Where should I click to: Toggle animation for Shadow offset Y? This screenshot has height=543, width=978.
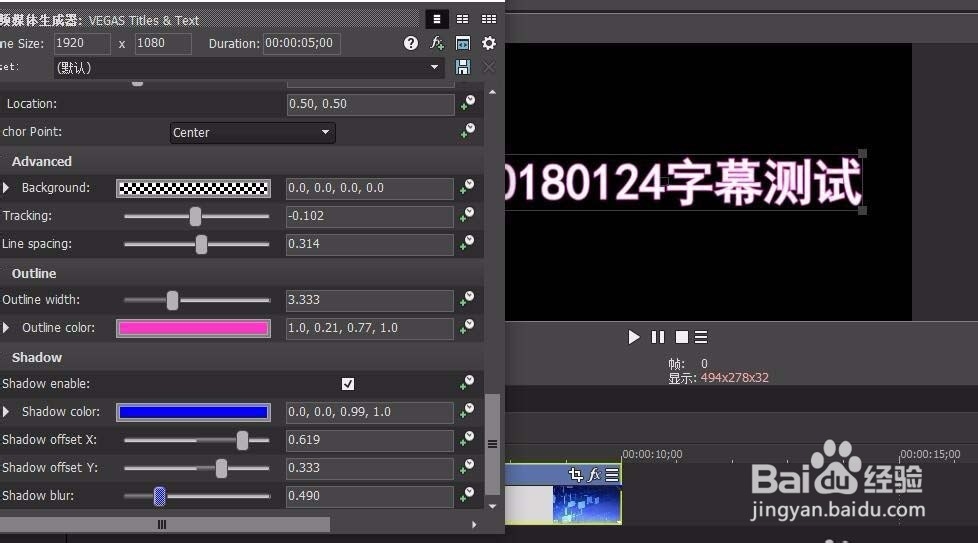pyautogui.click(x=468, y=468)
